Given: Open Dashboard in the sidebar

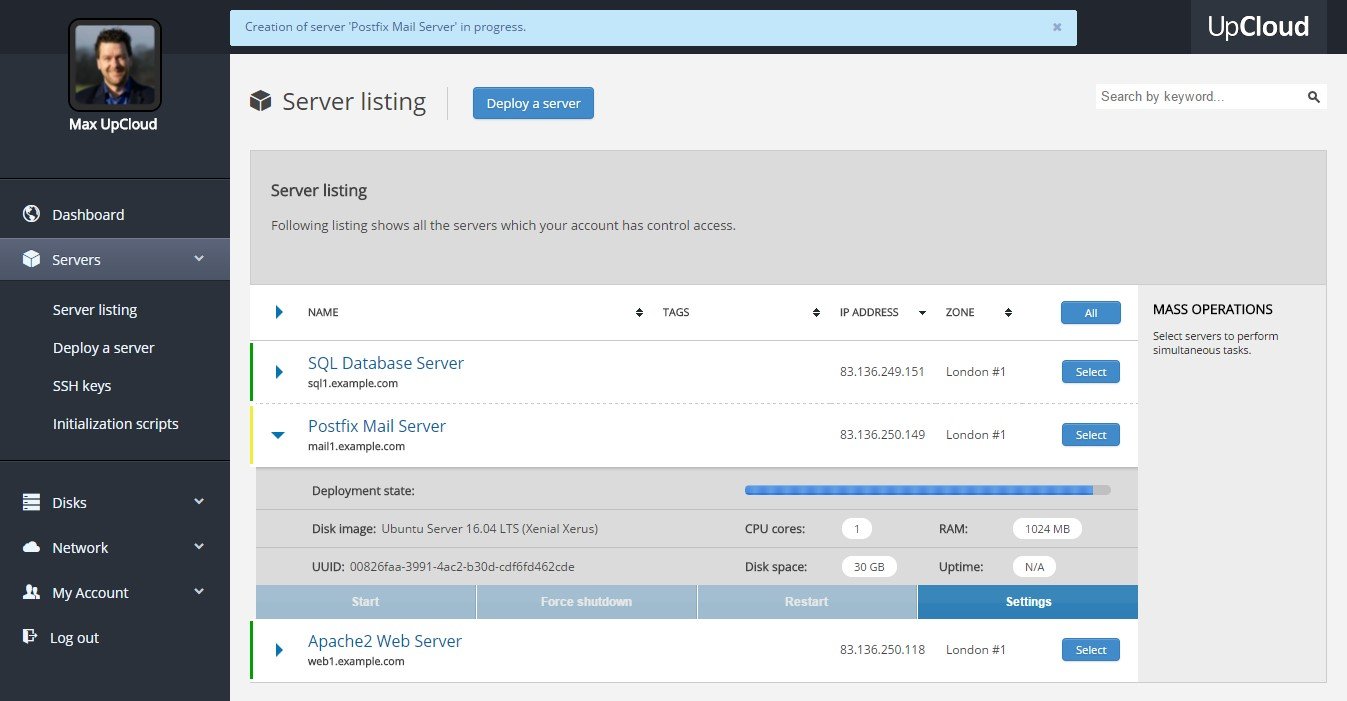Looking at the screenshot, I should 88,214.
